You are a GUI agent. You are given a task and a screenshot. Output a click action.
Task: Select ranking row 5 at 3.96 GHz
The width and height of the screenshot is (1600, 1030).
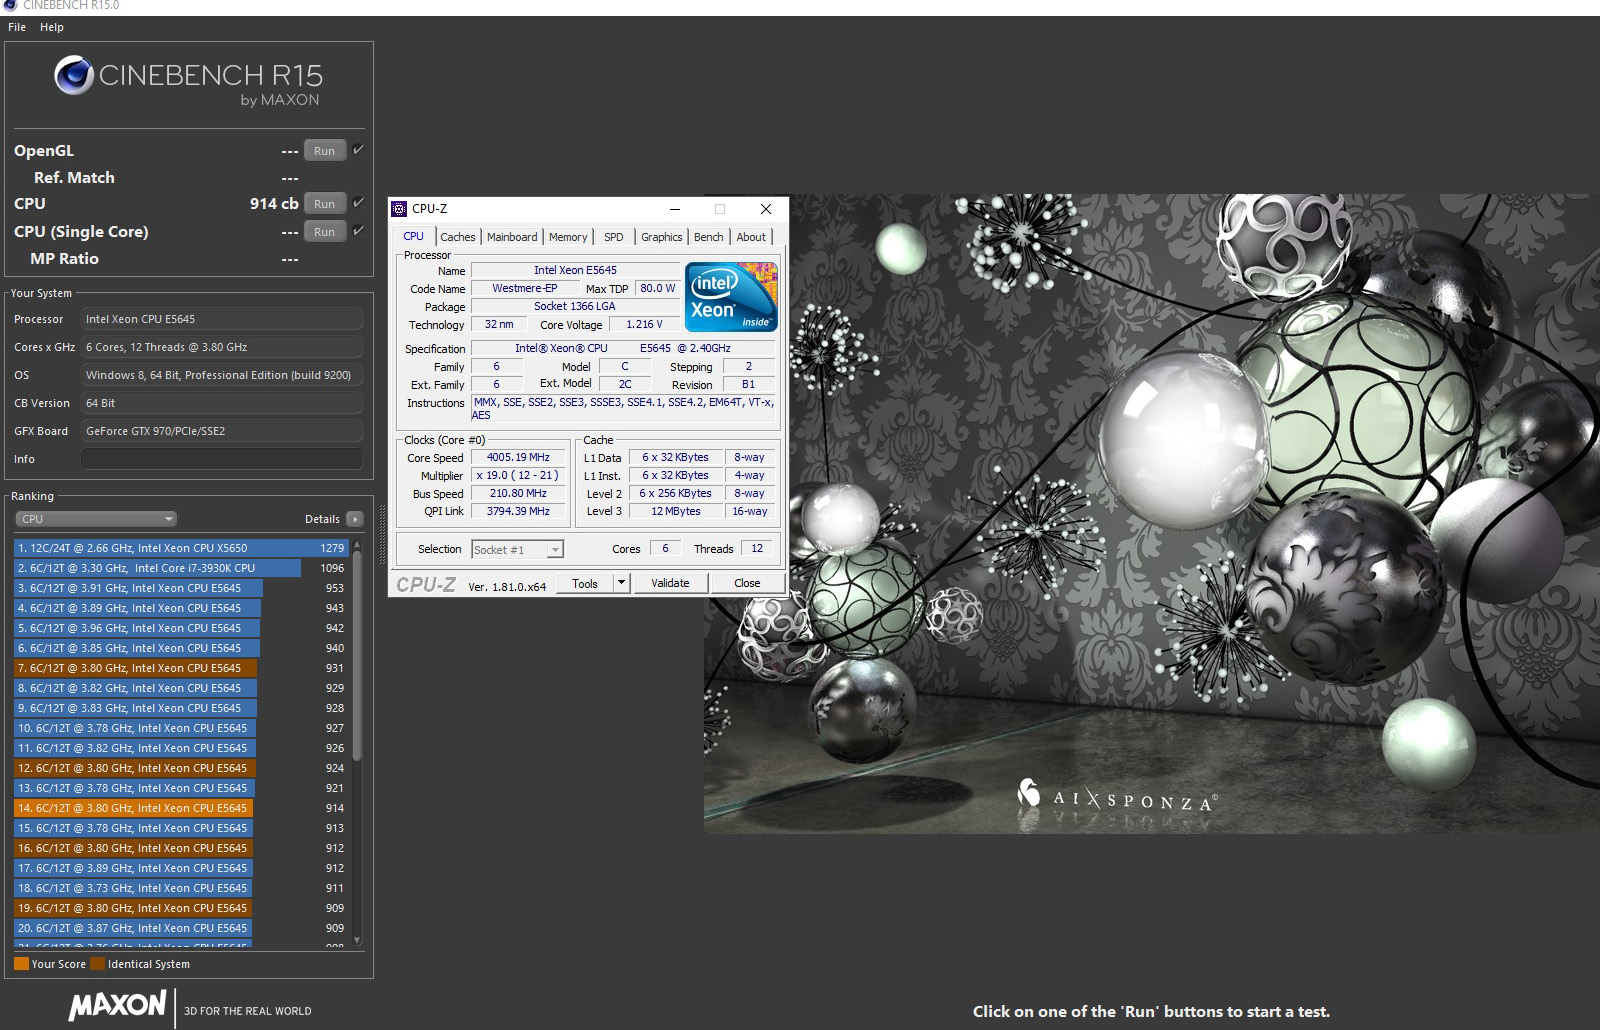pos(181,628)
